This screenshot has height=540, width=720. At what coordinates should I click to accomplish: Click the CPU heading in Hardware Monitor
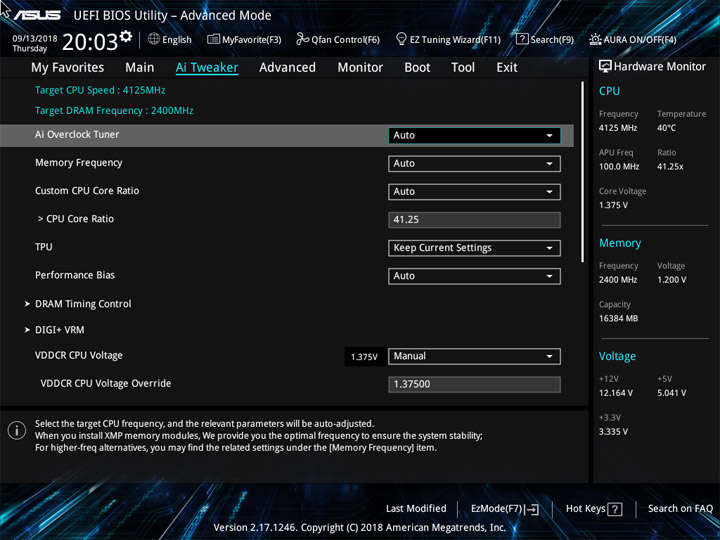pos(609,91)
